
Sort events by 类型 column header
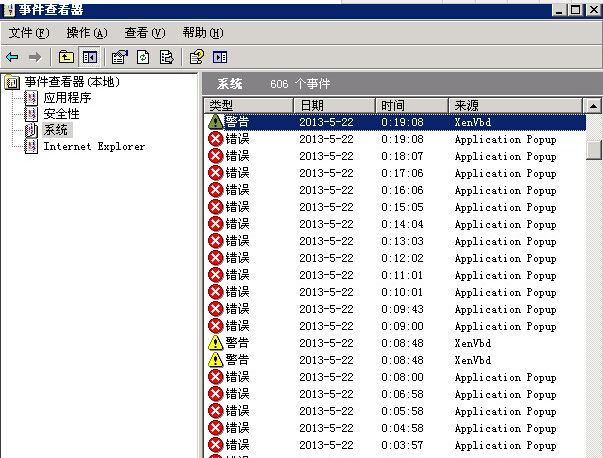pos(247,105)
